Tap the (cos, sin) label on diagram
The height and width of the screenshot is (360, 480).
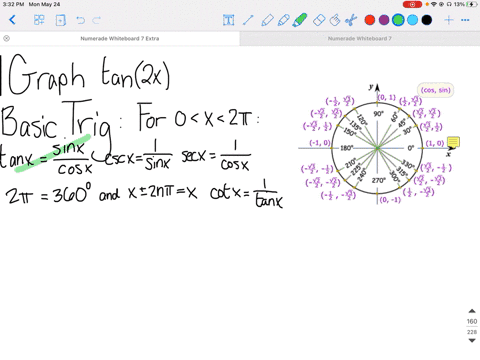tap(435, 90)
